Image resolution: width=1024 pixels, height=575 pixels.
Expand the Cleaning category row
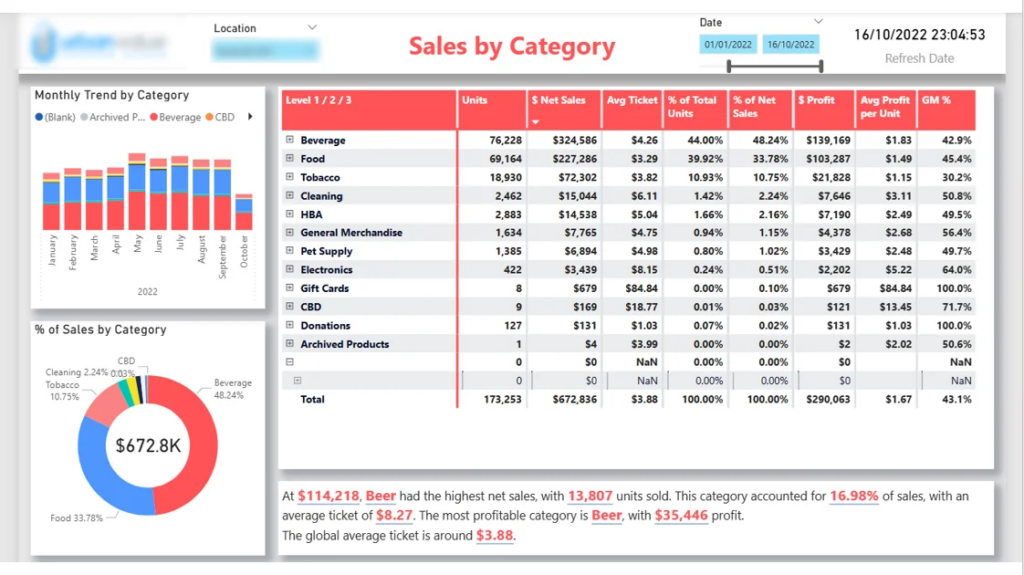(289, 195)
